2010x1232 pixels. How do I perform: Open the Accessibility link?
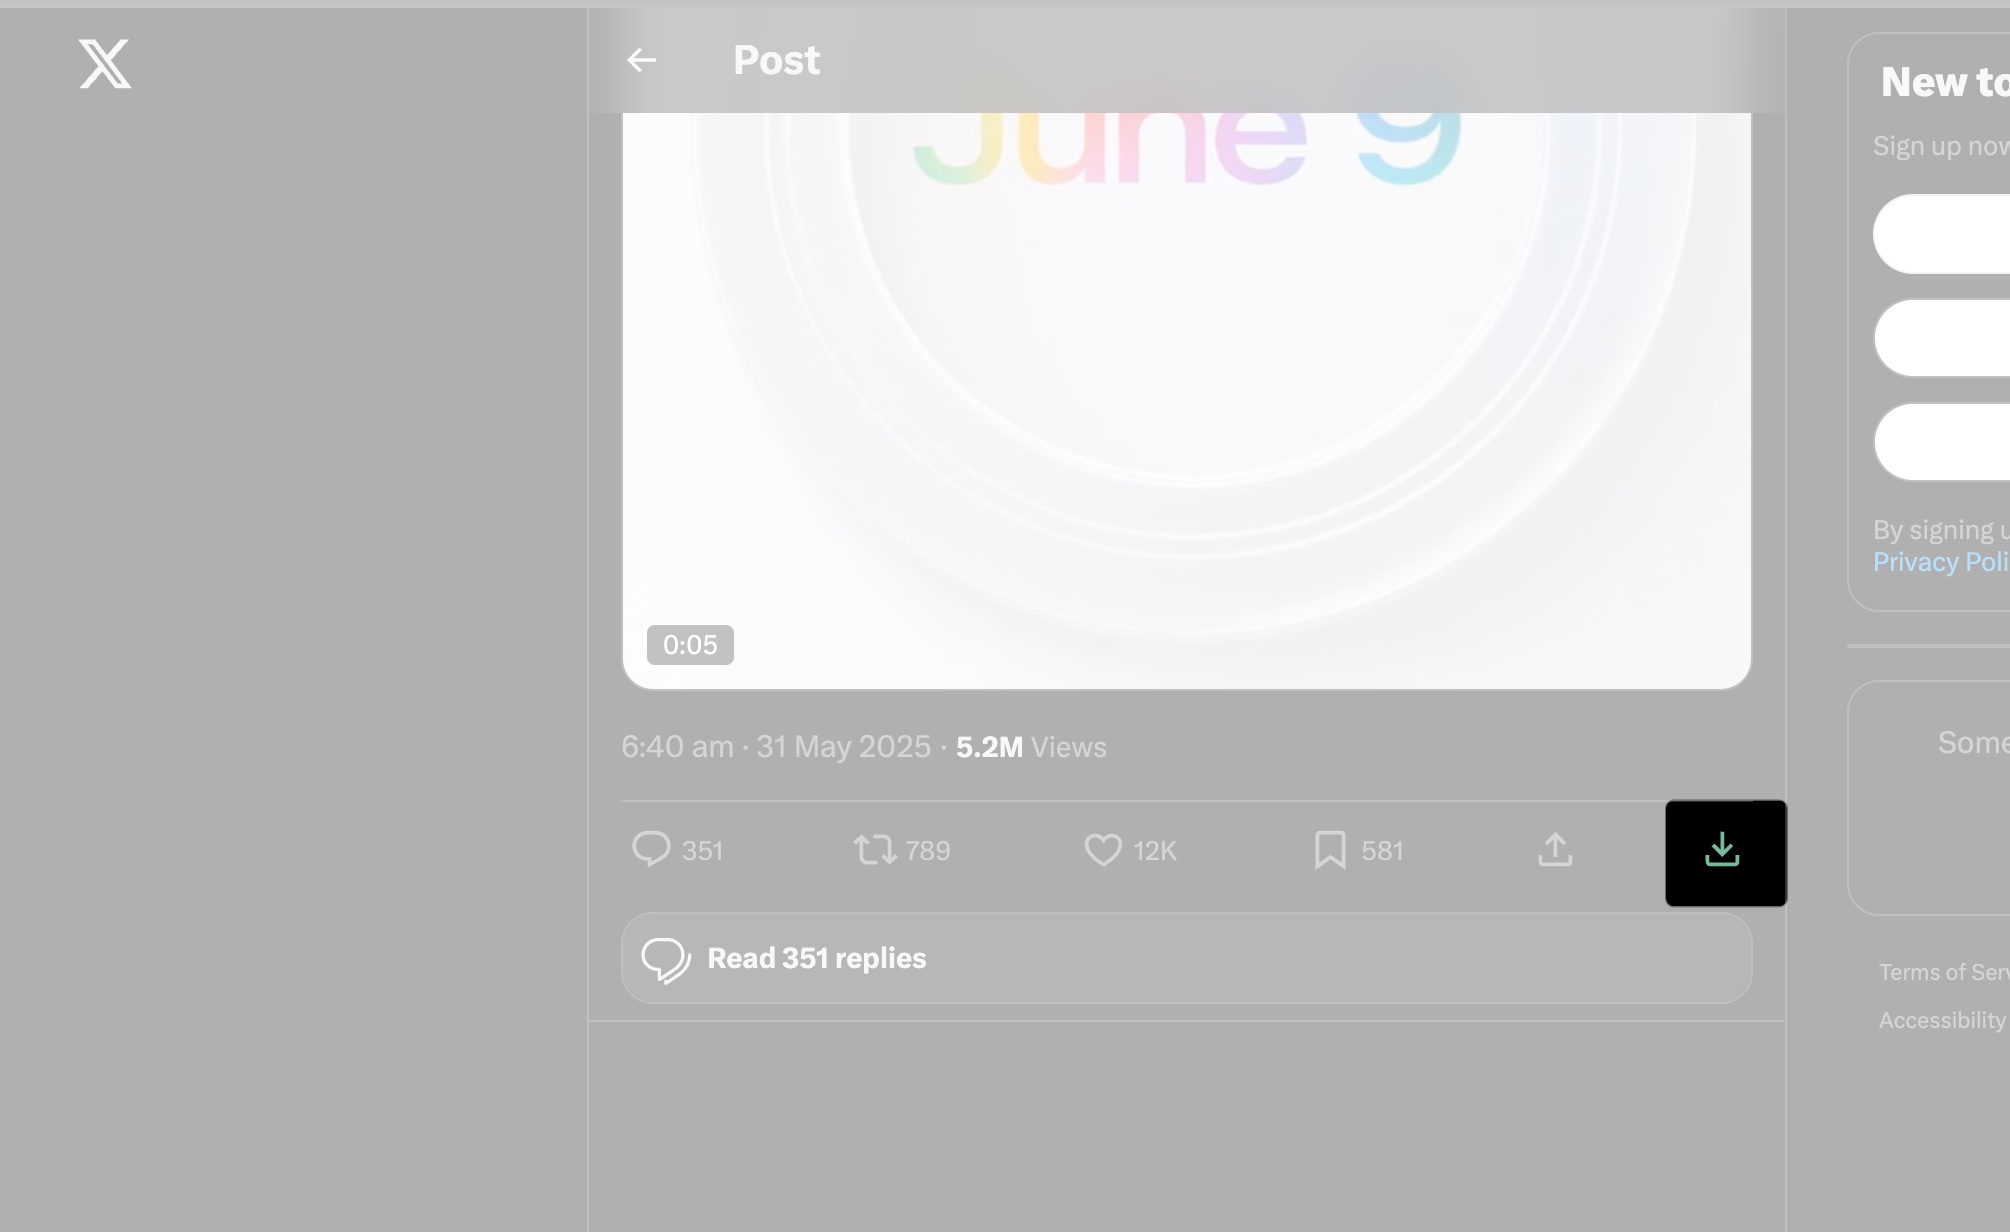[x=1941, y=1019]
